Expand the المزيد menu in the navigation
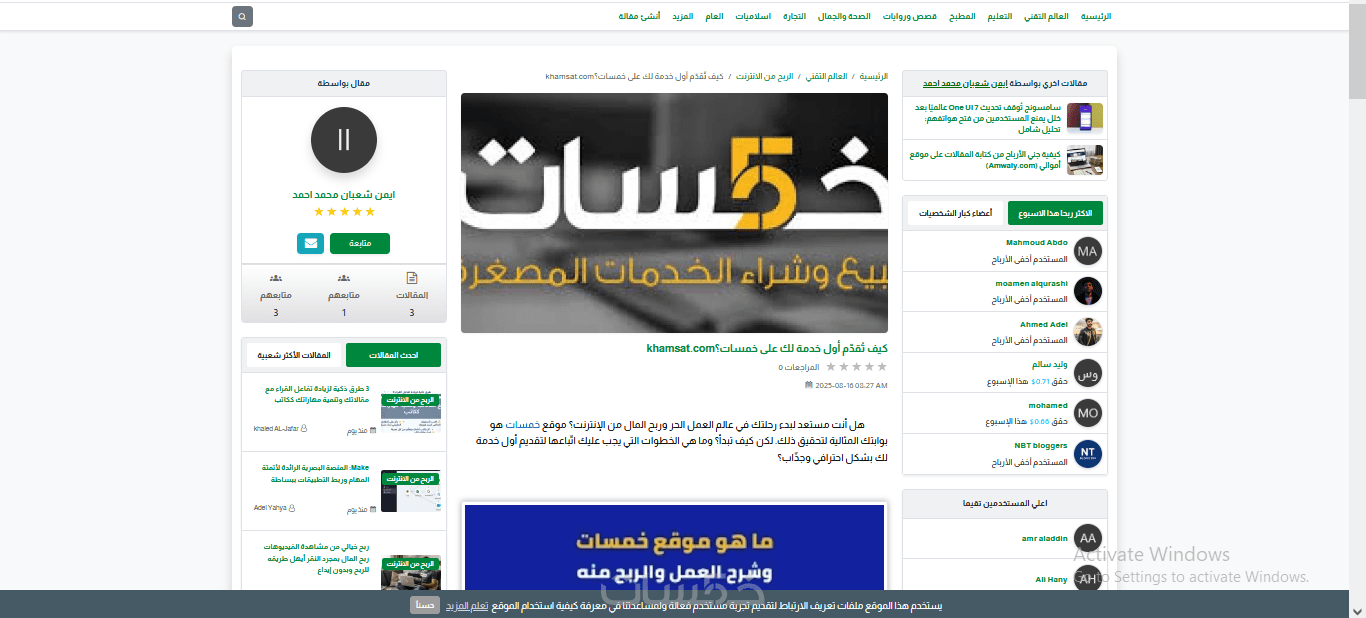Viewport: 1366px width, 618px height. 682,16
